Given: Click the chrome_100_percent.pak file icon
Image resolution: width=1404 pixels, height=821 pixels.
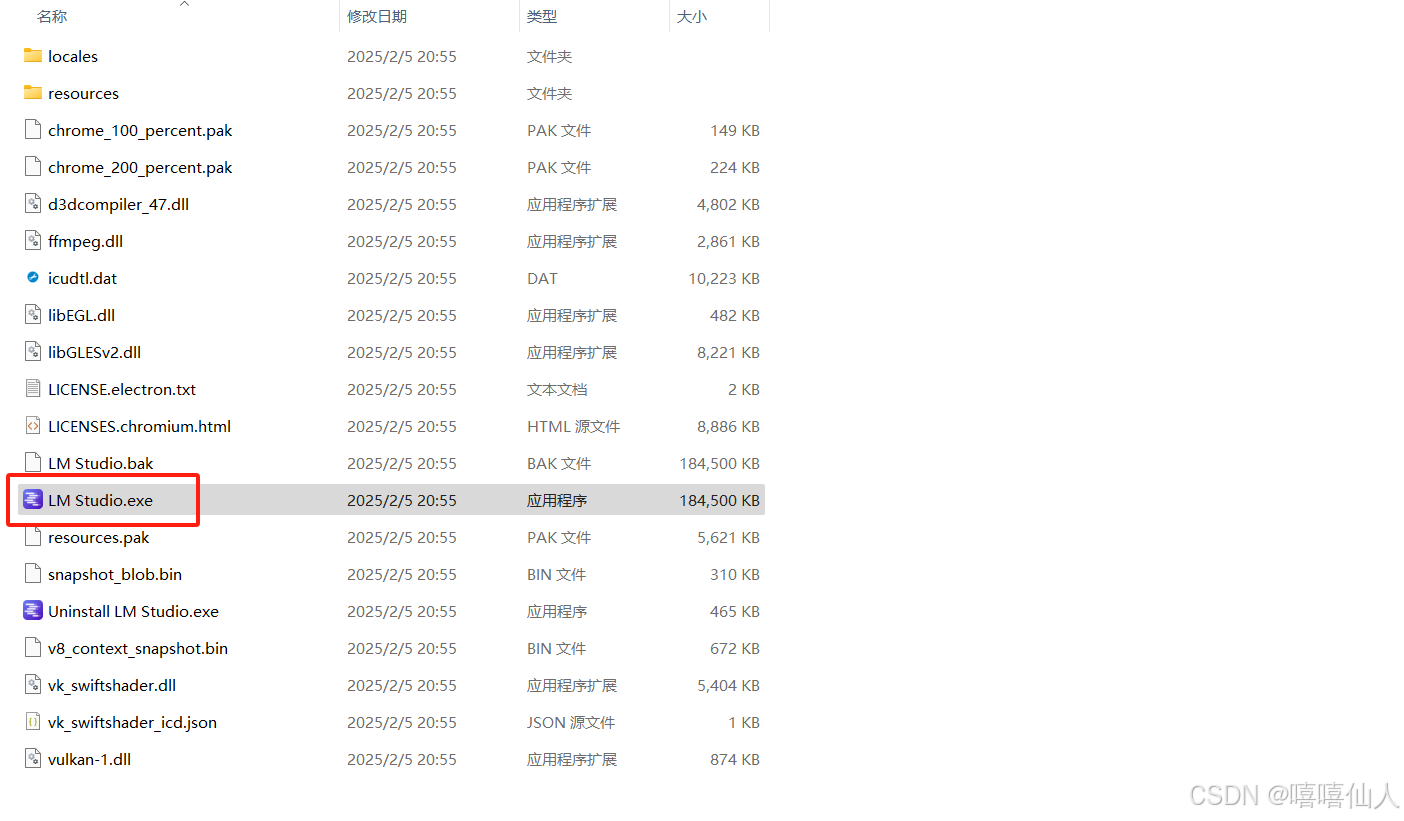Looking at the screenshot, I should point(33,130).
